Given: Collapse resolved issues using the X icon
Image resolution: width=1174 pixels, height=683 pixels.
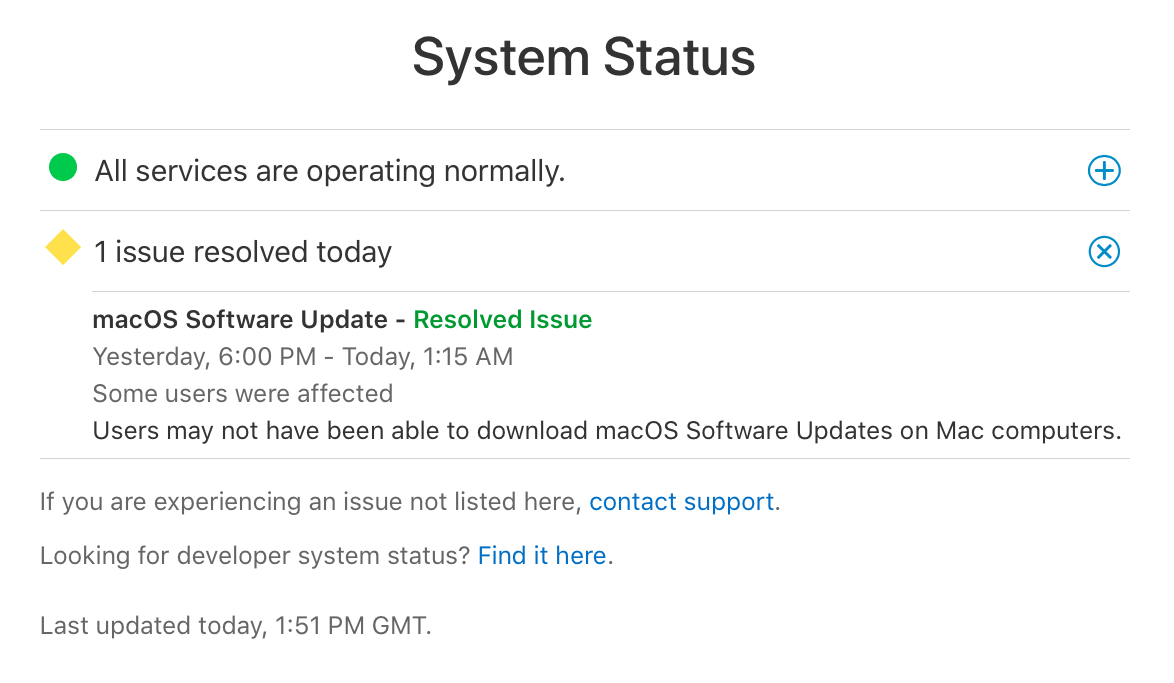Looking at the screenshot, I should tap(1103, 252).
